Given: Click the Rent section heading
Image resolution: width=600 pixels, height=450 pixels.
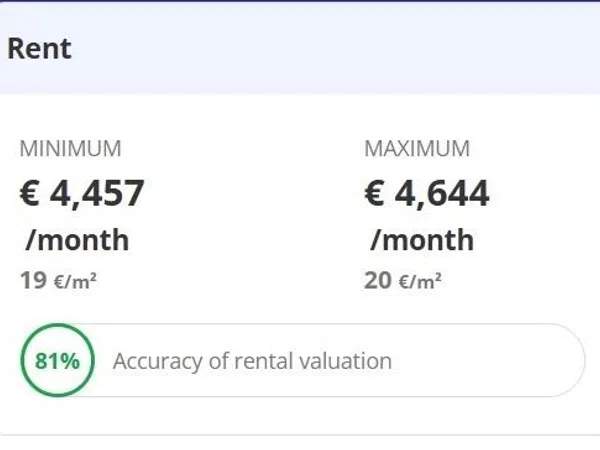Looking at the screenshot, I should click(39, 49).
